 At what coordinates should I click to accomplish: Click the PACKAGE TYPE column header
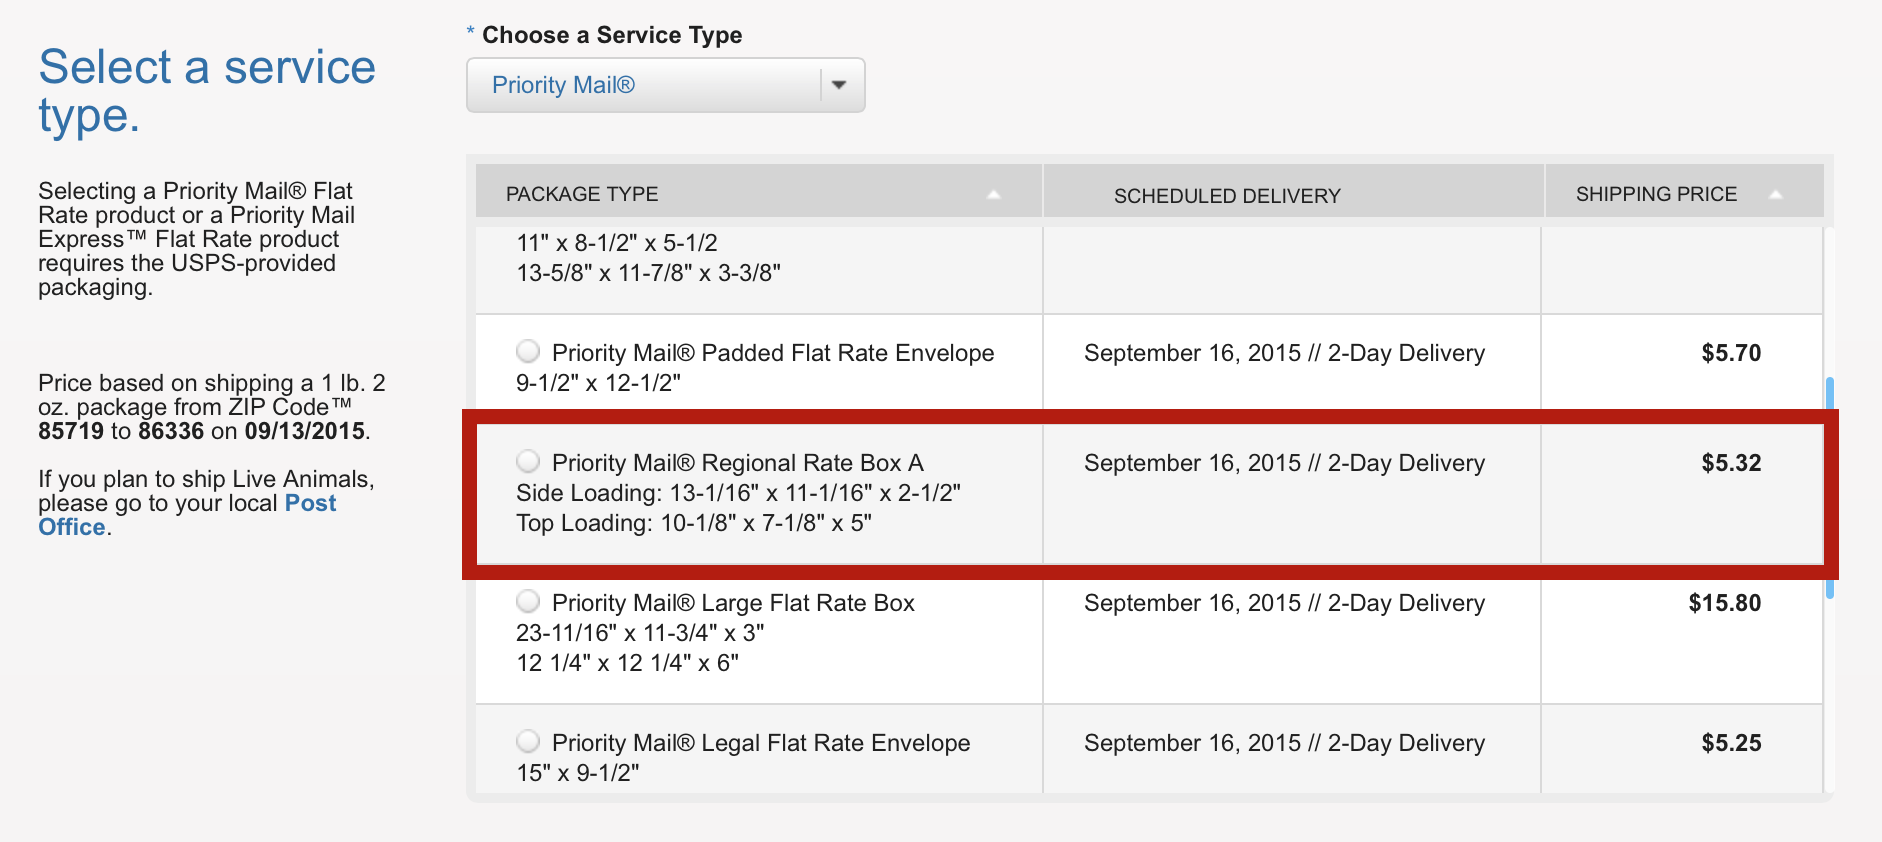pyautogui.click(x=759, y=191)
